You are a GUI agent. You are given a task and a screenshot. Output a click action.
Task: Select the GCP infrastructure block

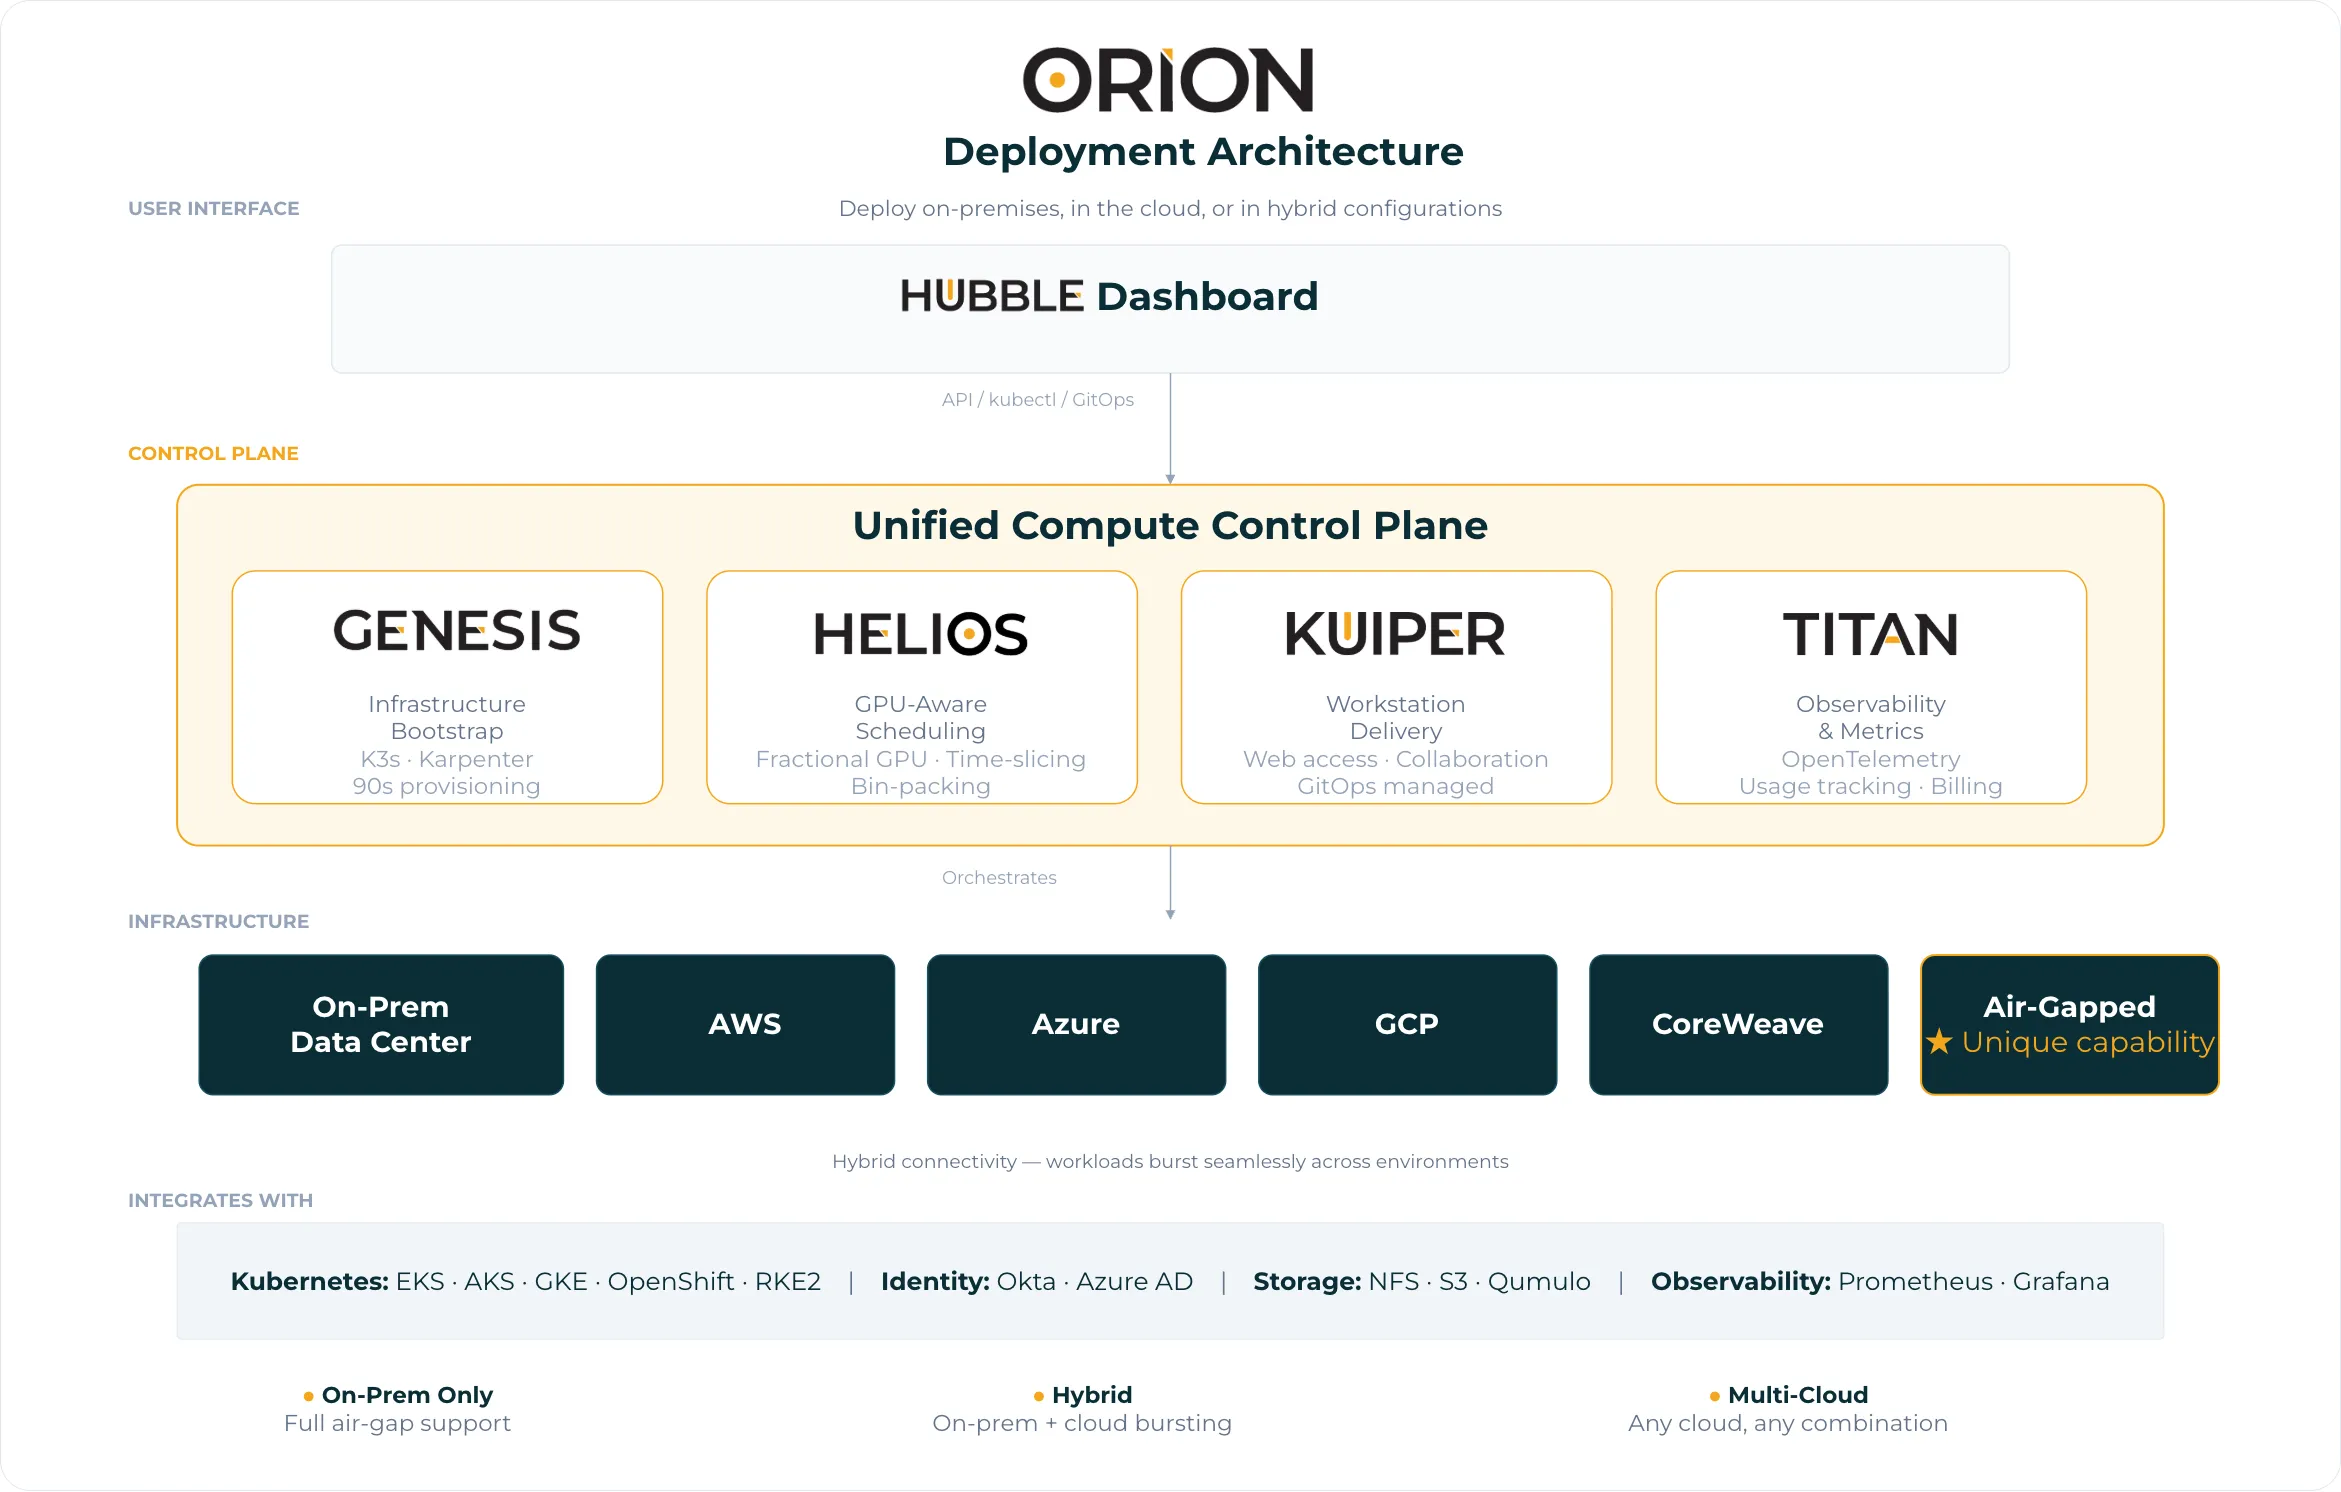pos(1407,1024)
